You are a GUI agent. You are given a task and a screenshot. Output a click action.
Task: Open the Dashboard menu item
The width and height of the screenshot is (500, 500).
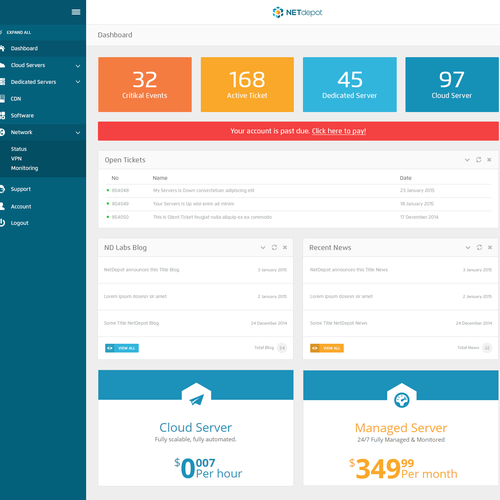pyautogui.click(x=43, y=48)
